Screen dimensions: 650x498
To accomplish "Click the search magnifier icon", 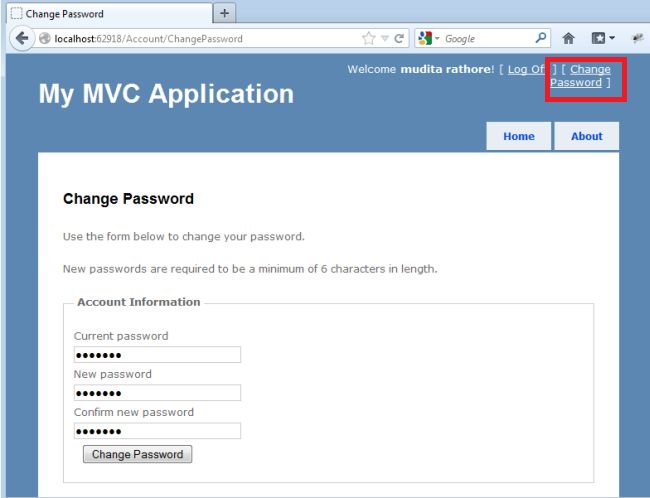I will (541, 38).
